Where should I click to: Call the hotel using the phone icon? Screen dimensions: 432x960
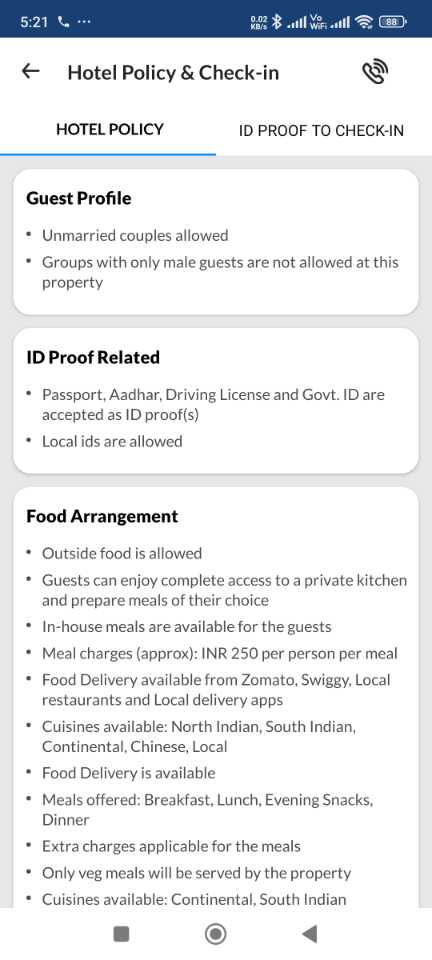(x=374, y=72)
